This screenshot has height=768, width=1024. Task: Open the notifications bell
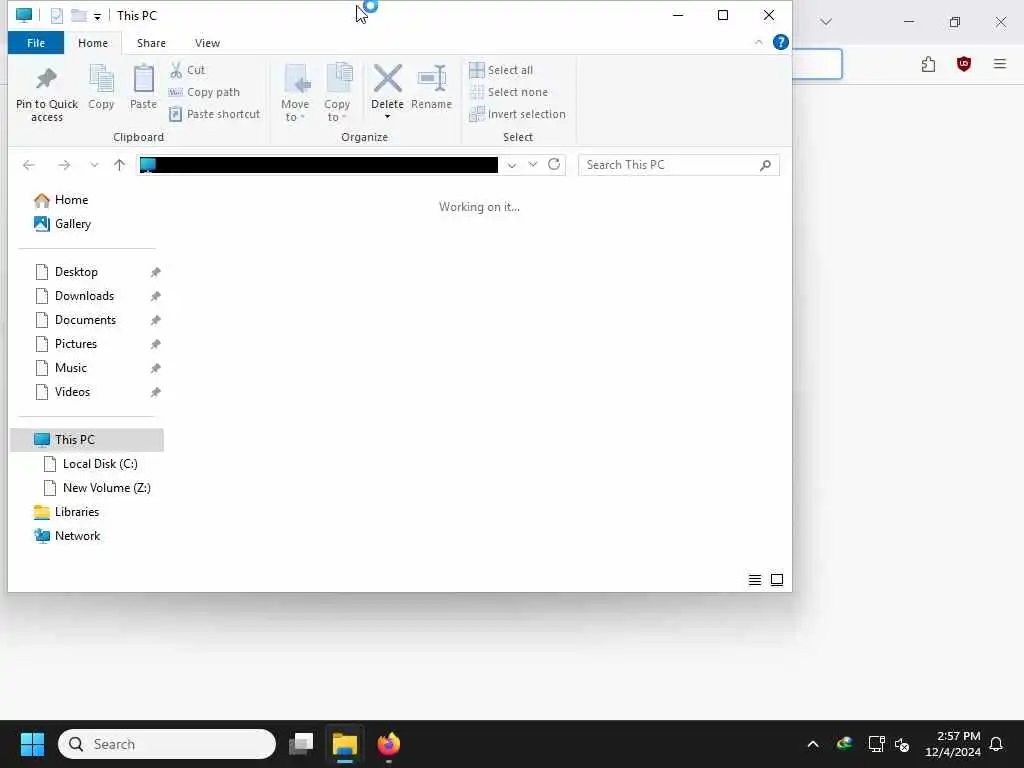click(x=997, y=744)
